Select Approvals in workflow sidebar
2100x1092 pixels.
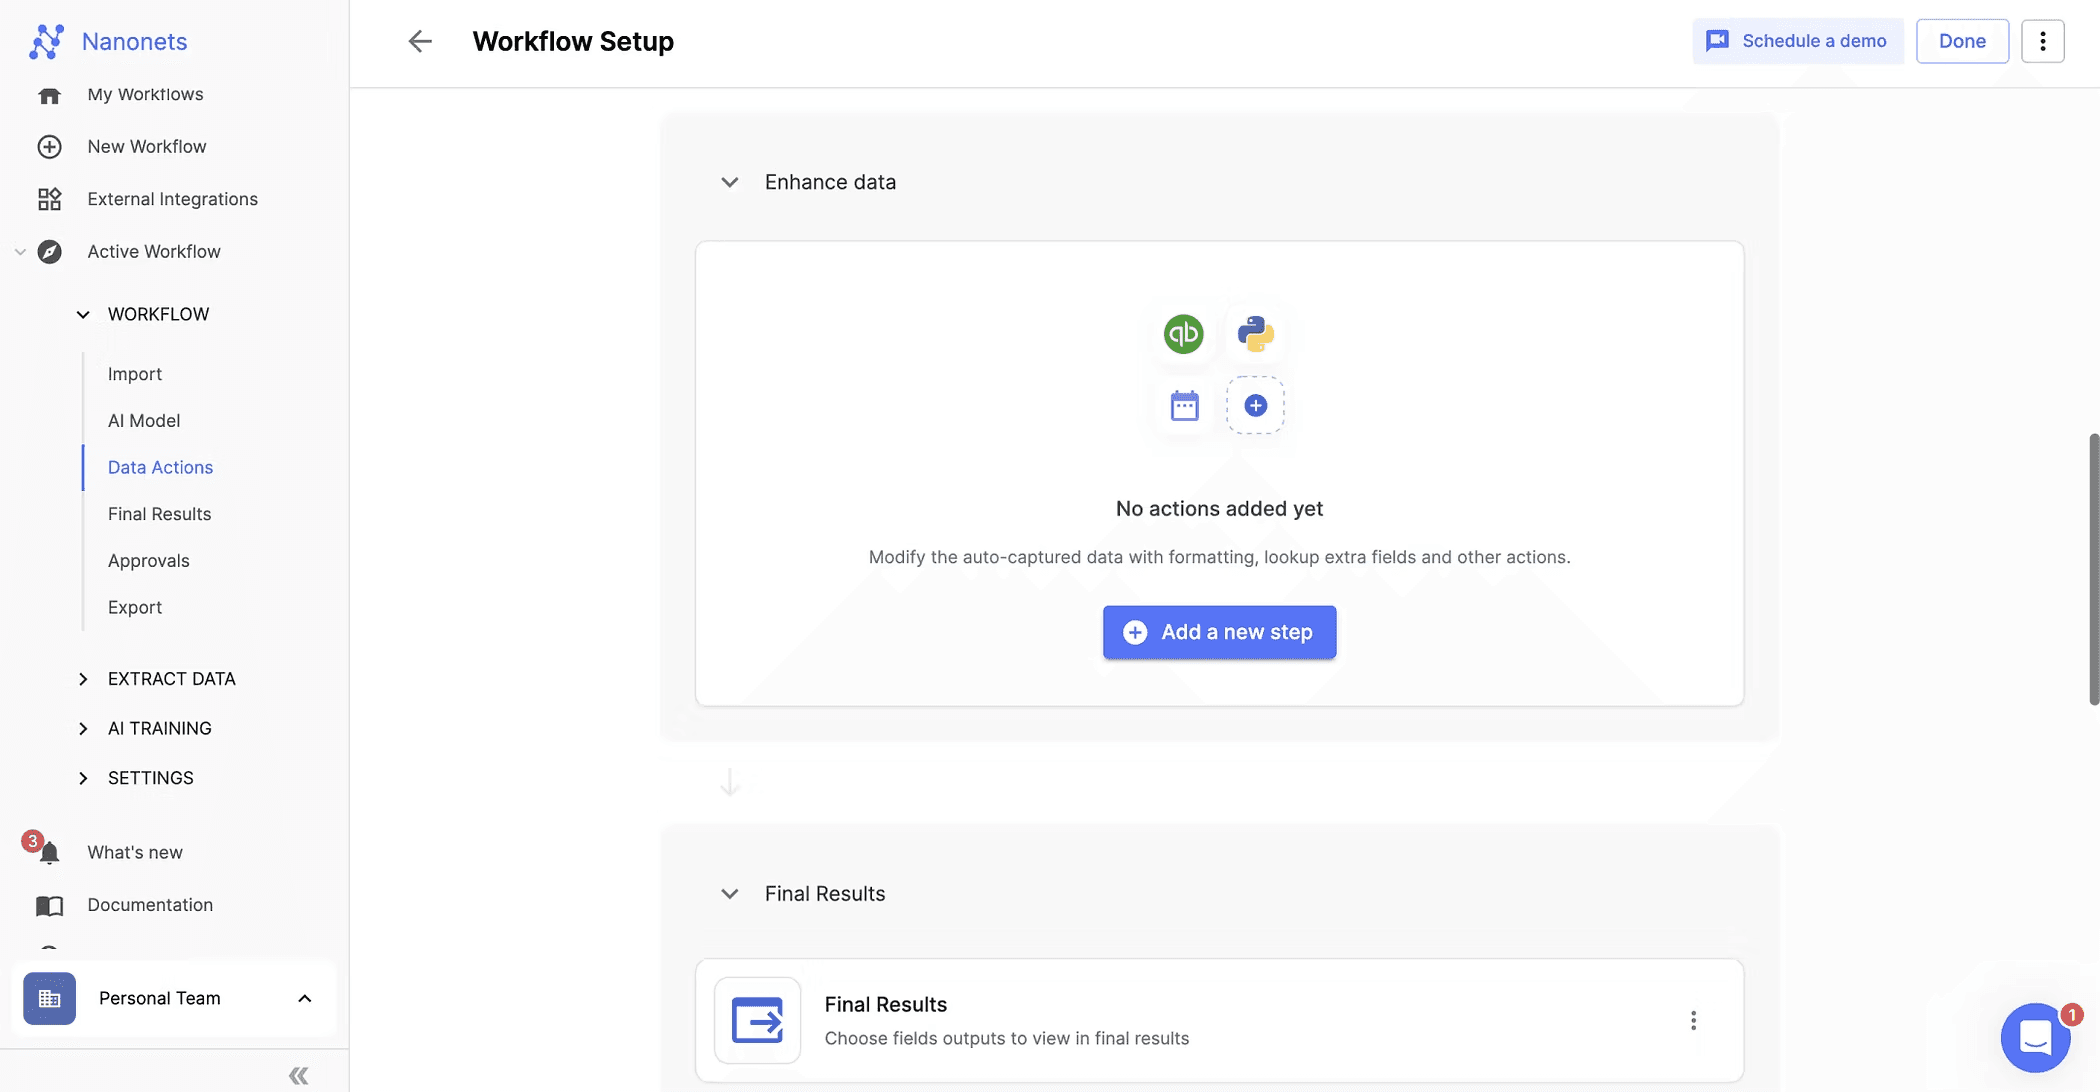tap(148, 561)
